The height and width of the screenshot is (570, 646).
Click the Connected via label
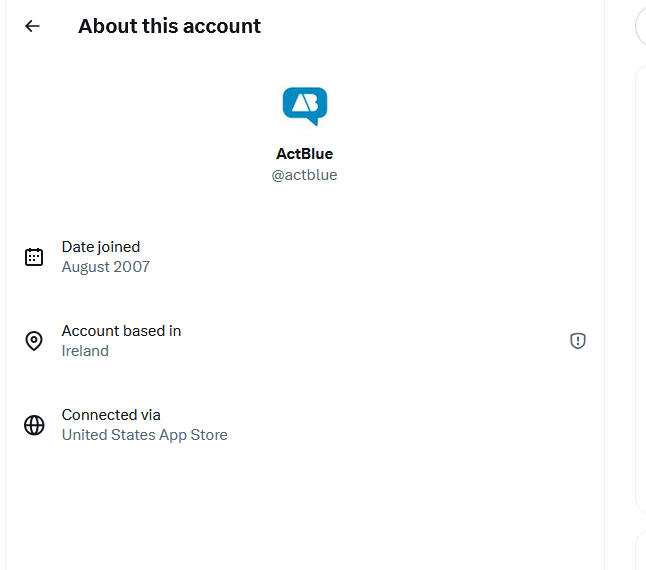[111, 415]
